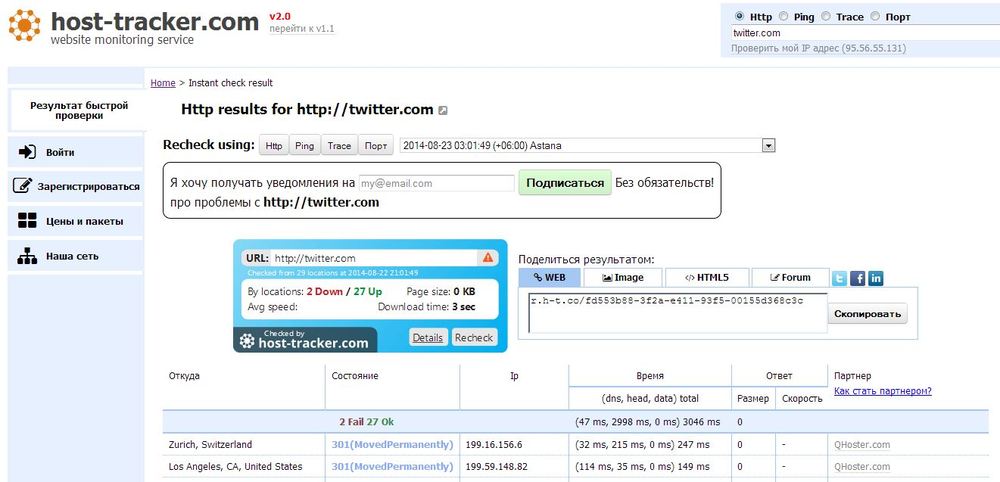Image resolution: width=1000 pixels, height=482 pixels.
Task: Open external link icon next to twitter.com heading
Action: (443, 110)
